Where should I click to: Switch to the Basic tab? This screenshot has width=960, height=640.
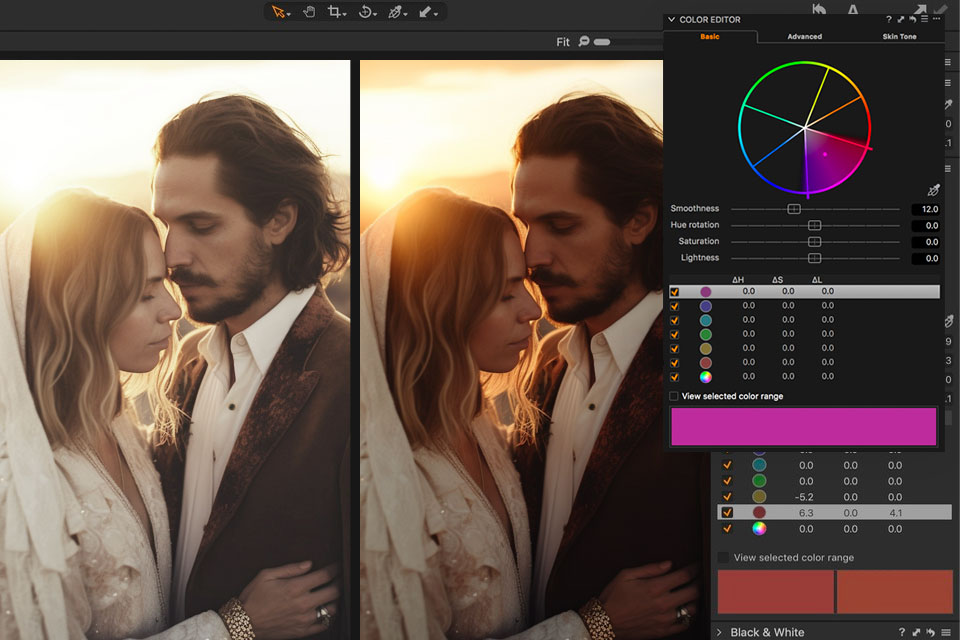click(710, 37)
